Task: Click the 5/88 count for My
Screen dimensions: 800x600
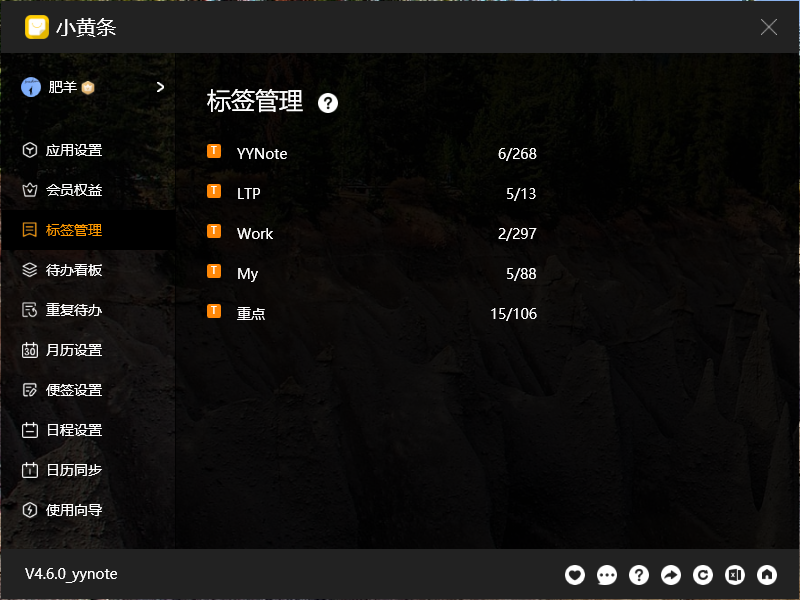Action: 521,274
